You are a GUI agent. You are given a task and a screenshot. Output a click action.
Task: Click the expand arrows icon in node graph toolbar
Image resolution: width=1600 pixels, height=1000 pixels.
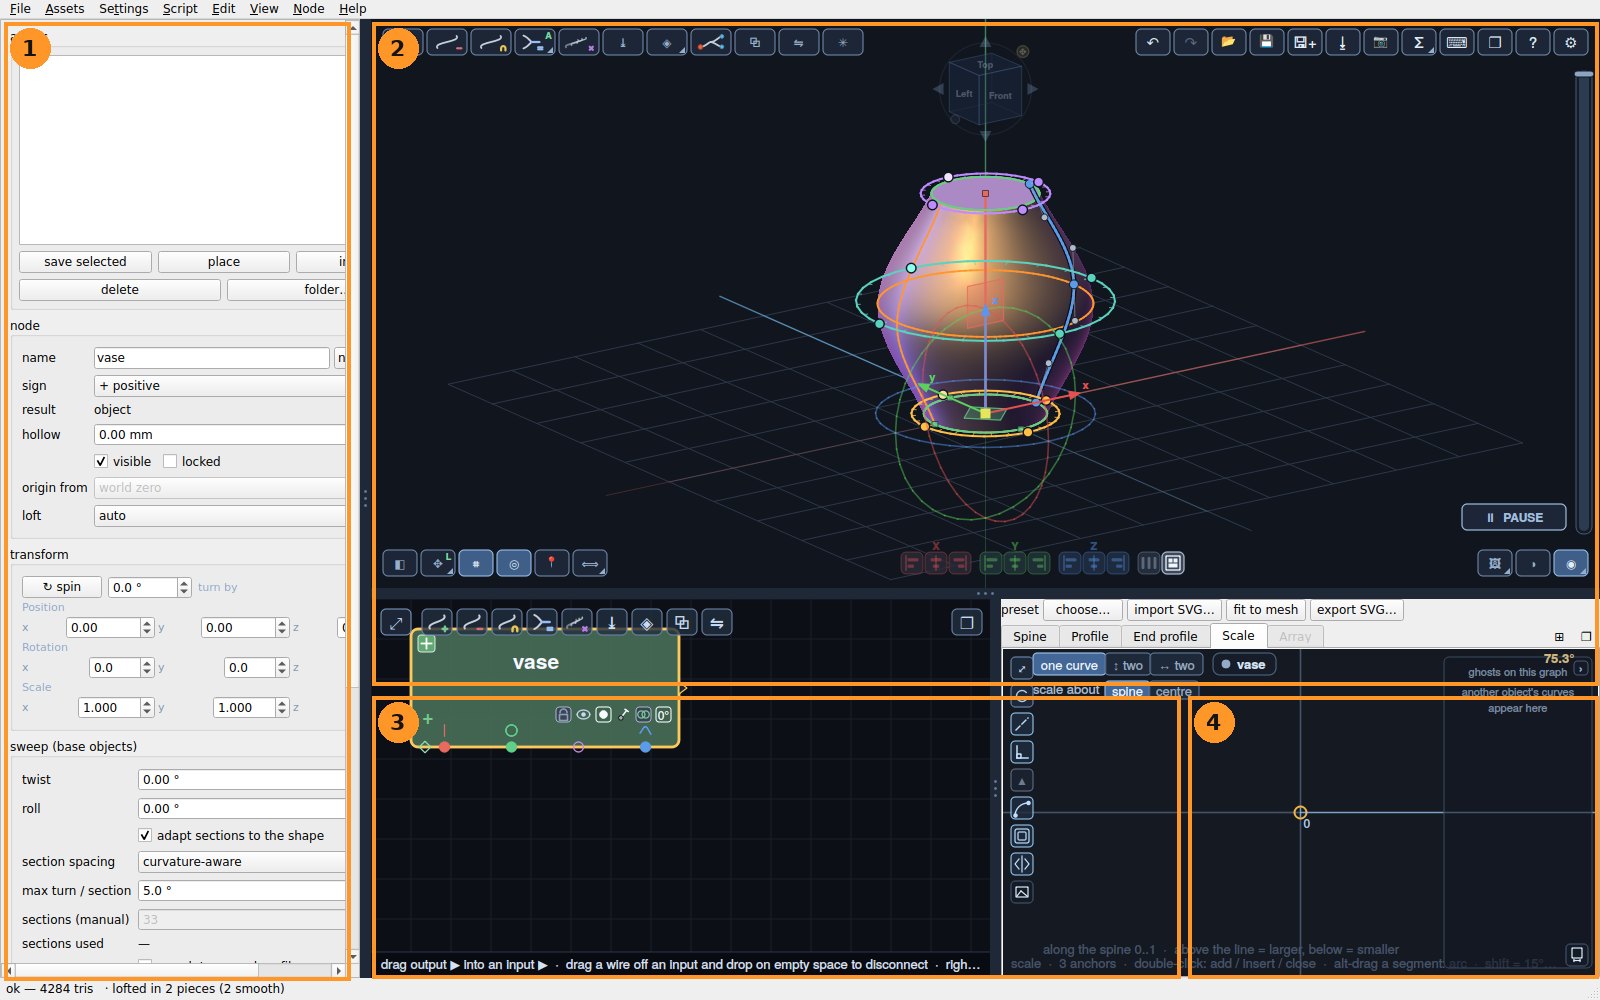[x=396, y=623]
